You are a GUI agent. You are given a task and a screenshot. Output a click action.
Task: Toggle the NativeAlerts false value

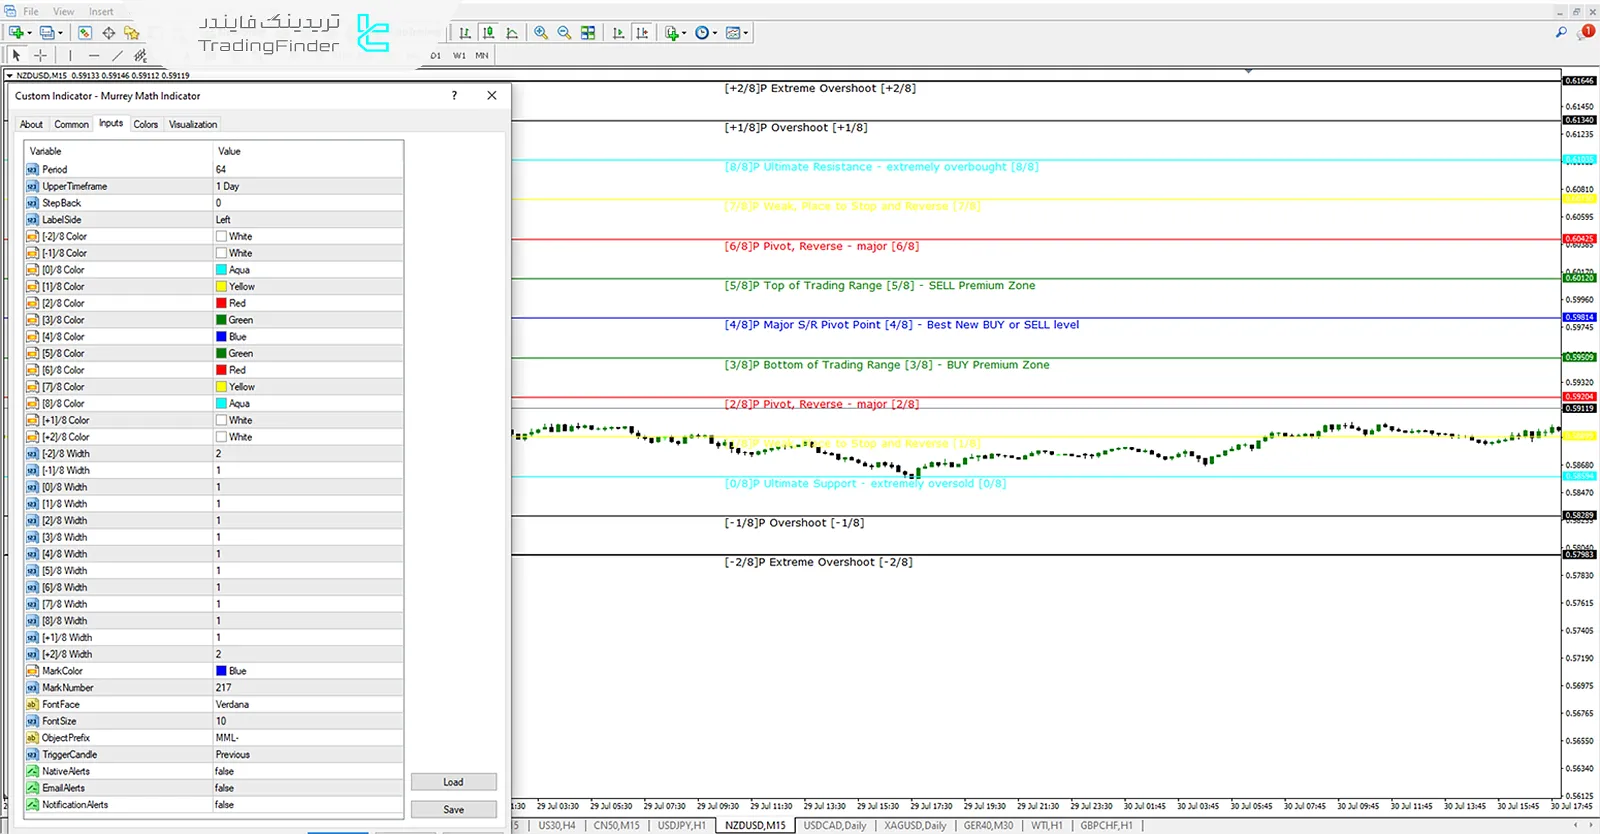[225, 771]
